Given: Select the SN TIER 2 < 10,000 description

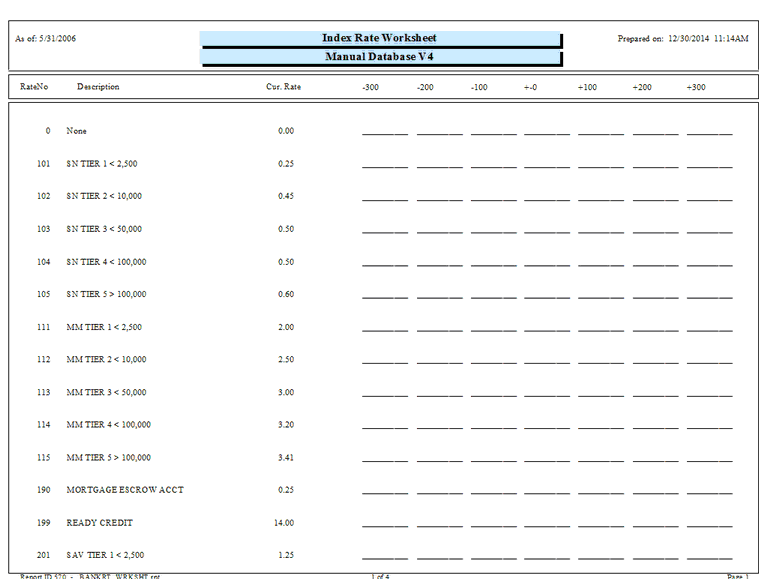Looking at the screenshot, I should [106, 197].
